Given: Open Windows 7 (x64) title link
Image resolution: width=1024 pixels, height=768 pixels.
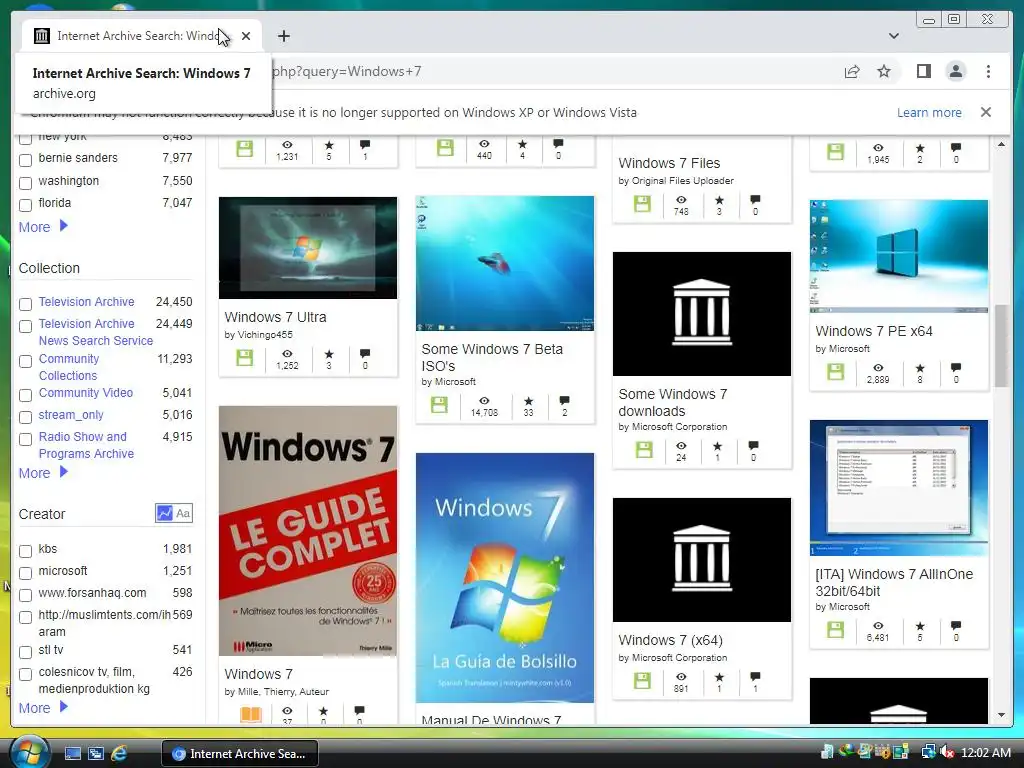Looking at the screenshot, I should click(x=670, y=640).
